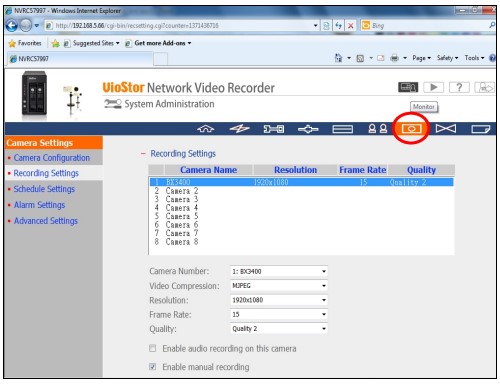The height and width of the screenshot is (386, 500).
Task: Click the Logout icon at top right
Action: point(484,88)
